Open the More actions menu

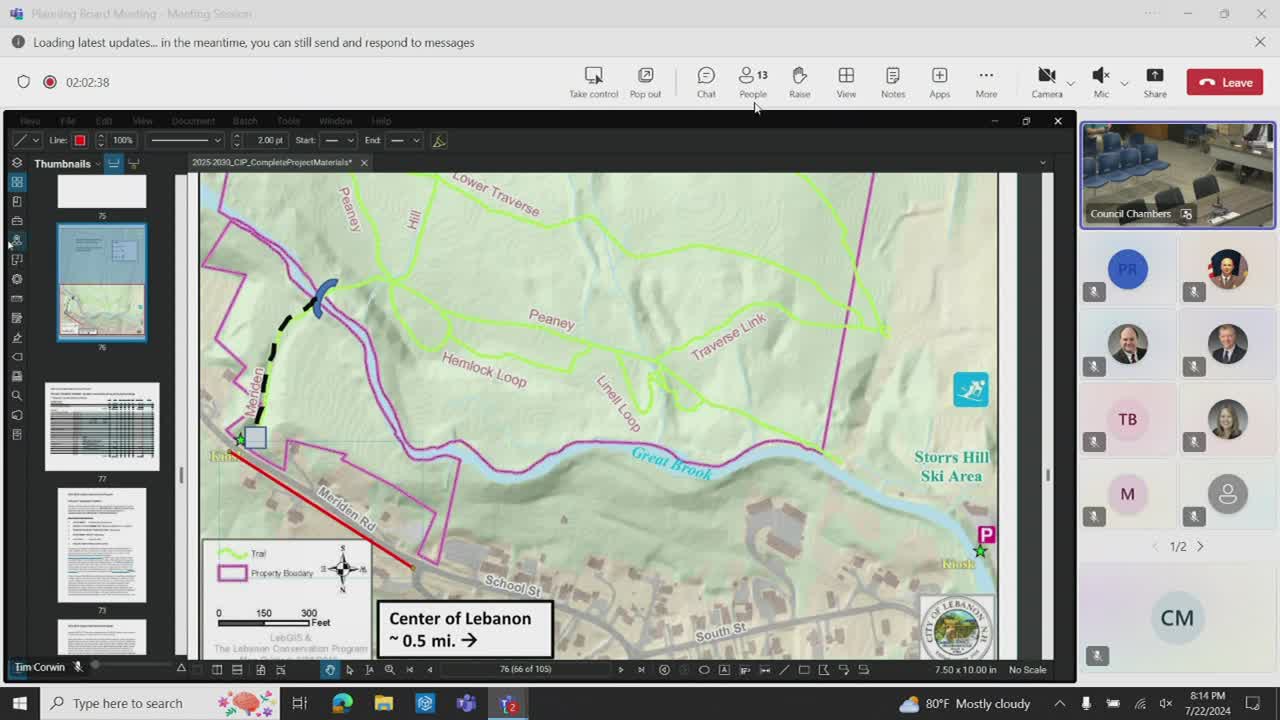(x=986, y=82)
